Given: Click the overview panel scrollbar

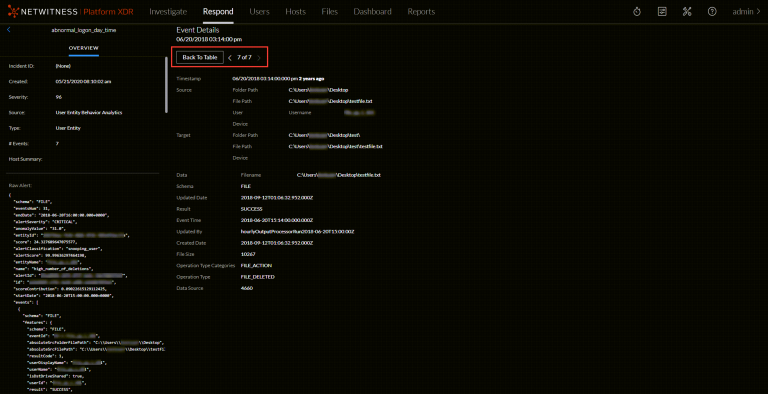Looking at the screenshot, I should pyautogui.click(x=167, y=84).
